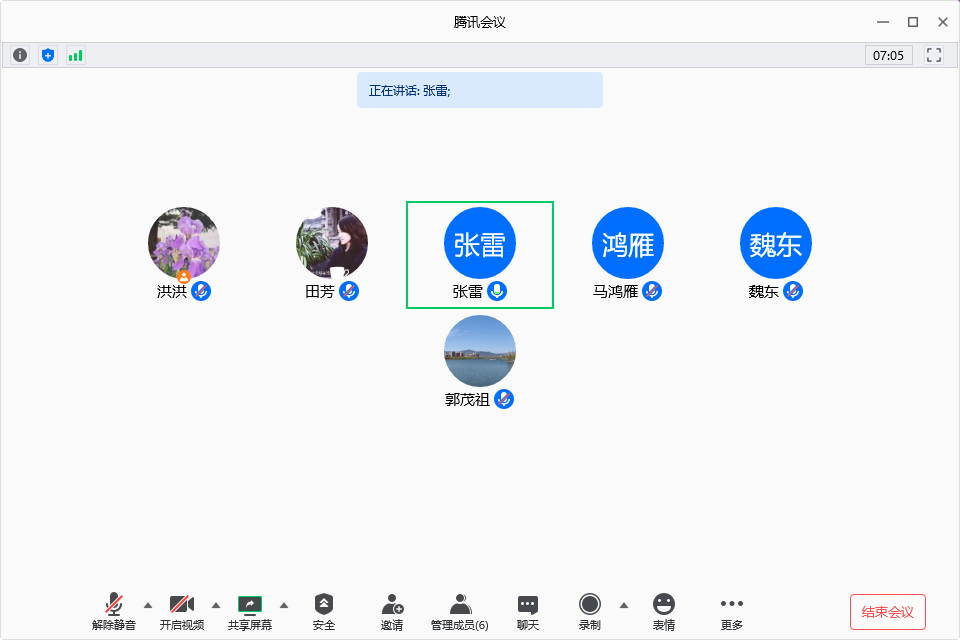Screen dimensions: 960x640
Task: Open the 安全 security options
Action: 324,610
